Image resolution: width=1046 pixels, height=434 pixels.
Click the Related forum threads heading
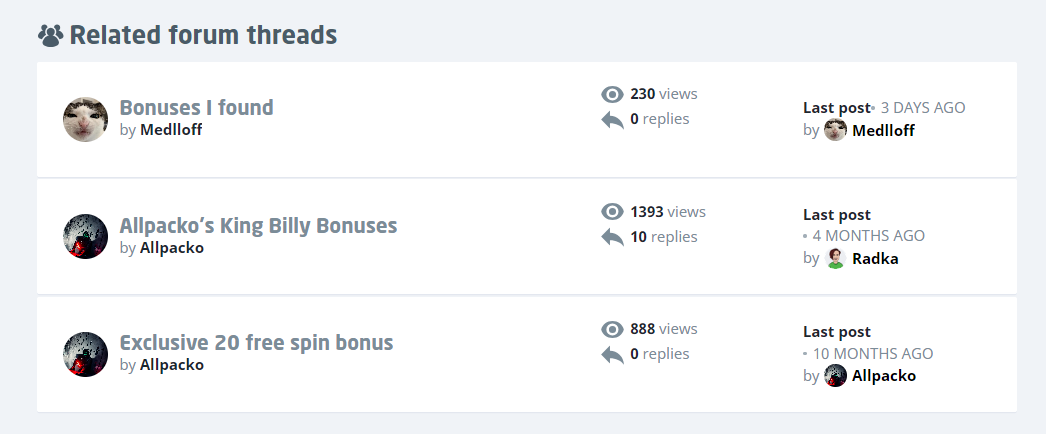203,36
